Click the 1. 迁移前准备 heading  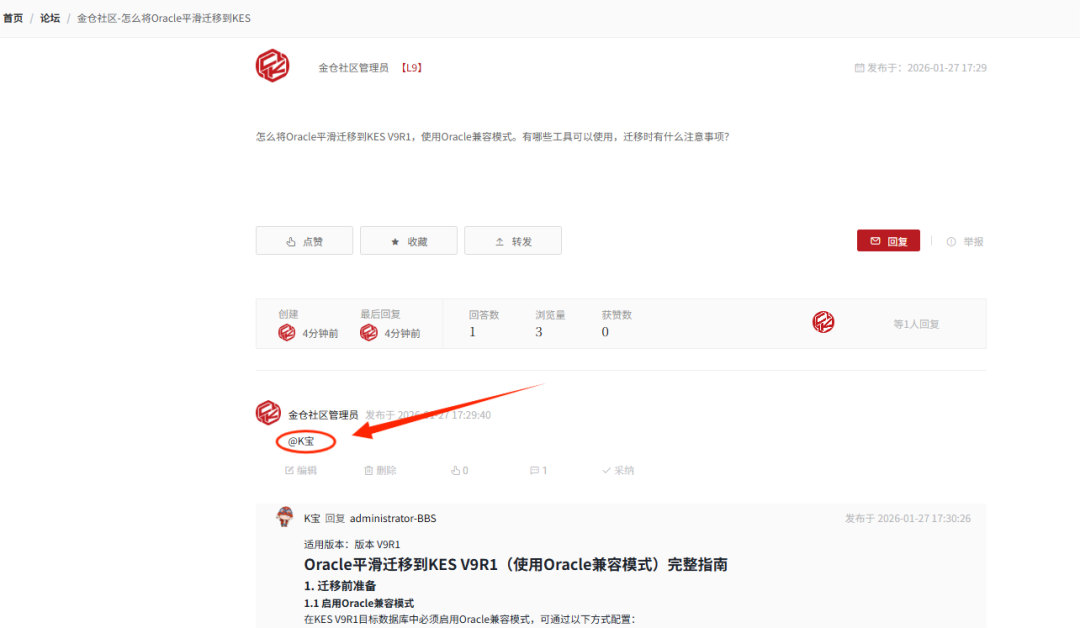tap(340, 586)
